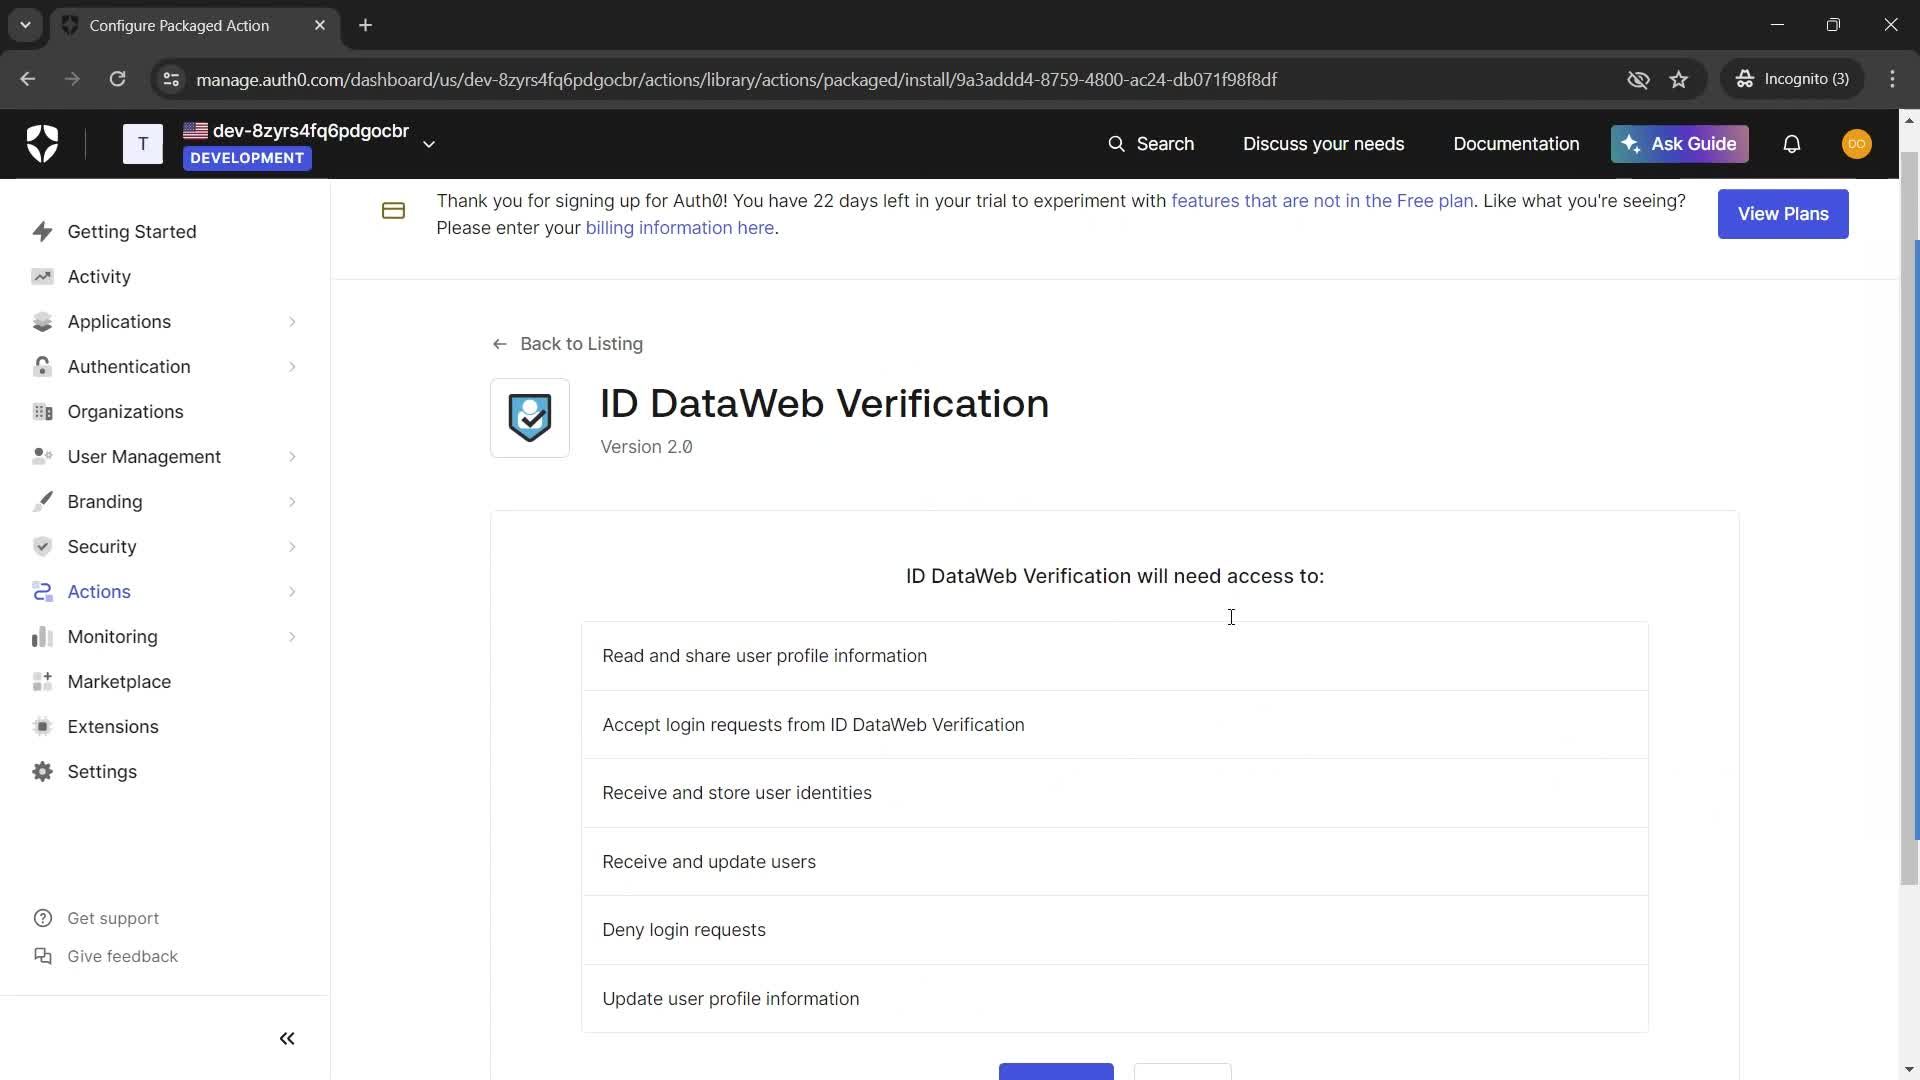Go Back to Listing
Image resolution: width=1920 pixels, height=1080 pixels.
[x=567, y=344]
